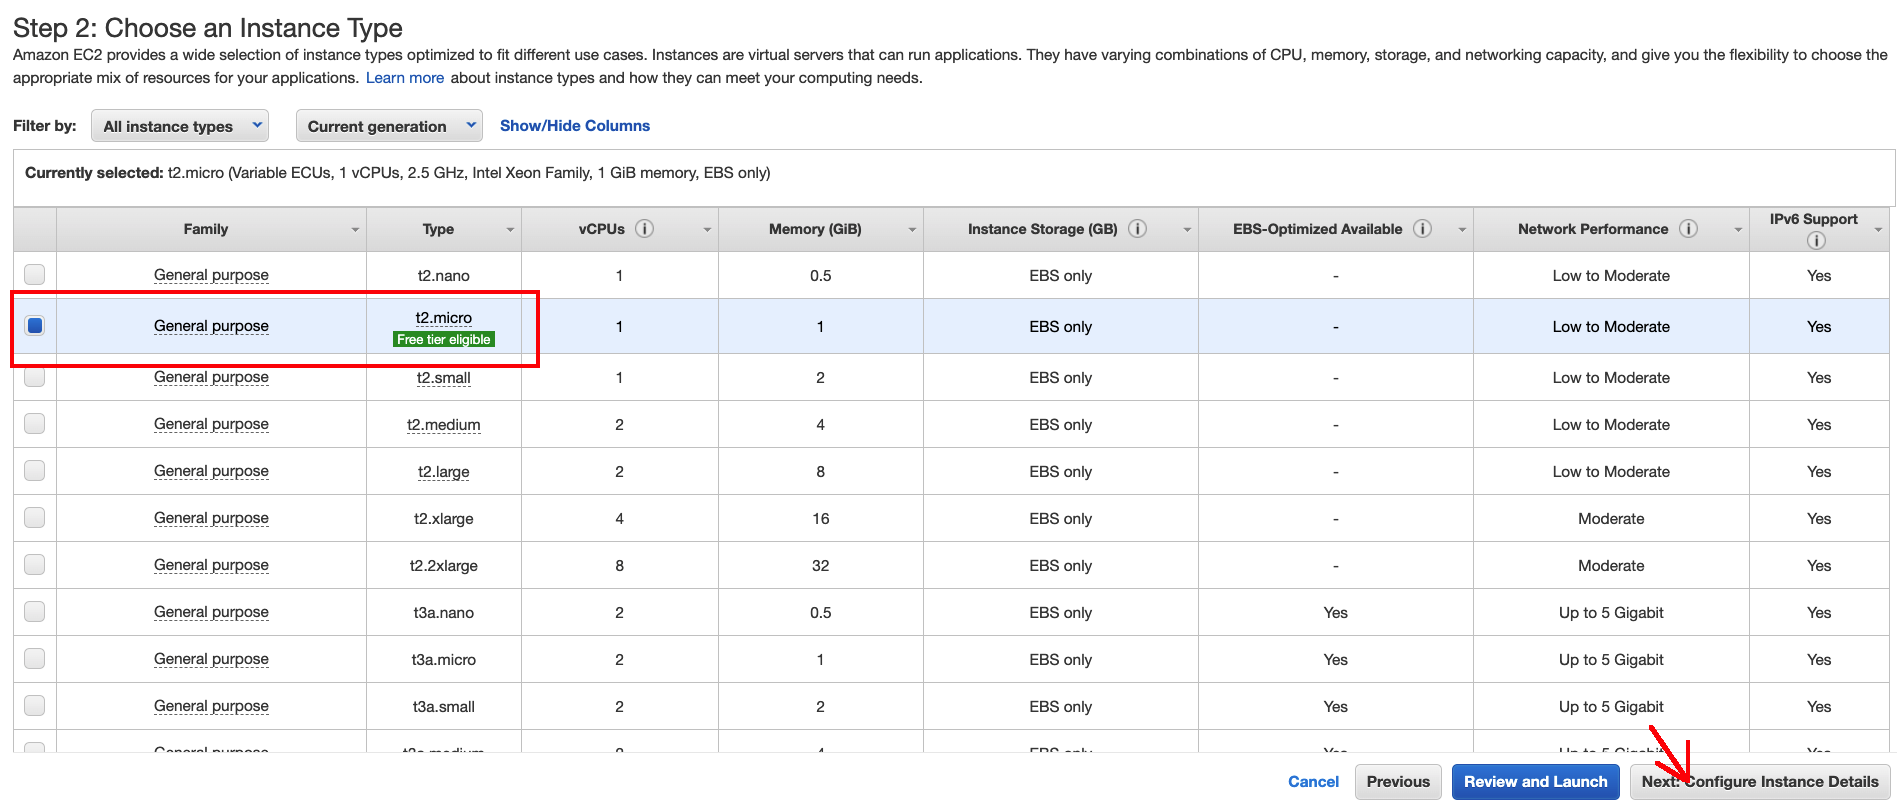The height and width of the screenshot is (810, 1900).
Task: Open the IPv6 Support column sort arrow
Action: pyautogui.click(x=1878, y=230)
